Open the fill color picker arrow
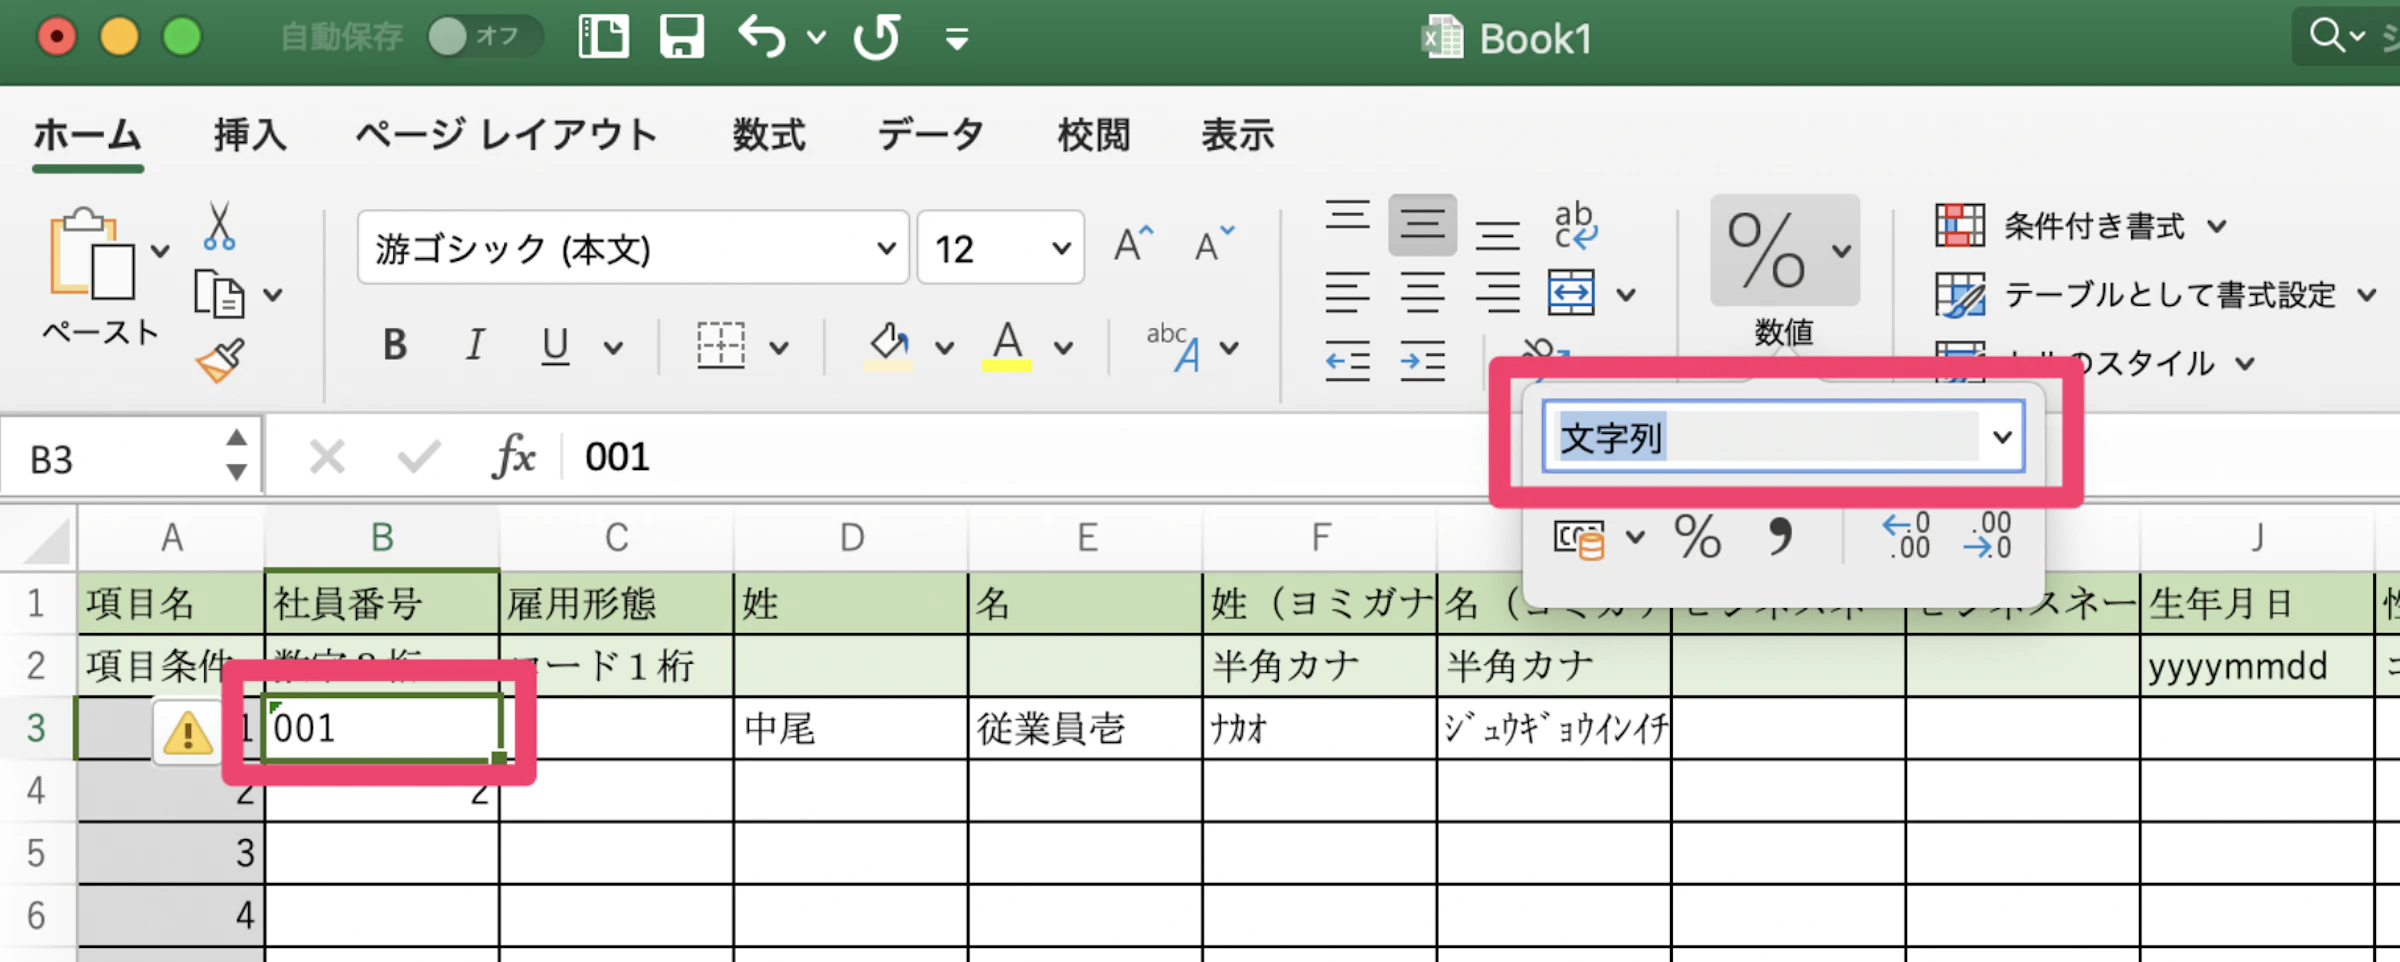2400x962 pixels. coord(944,348)
